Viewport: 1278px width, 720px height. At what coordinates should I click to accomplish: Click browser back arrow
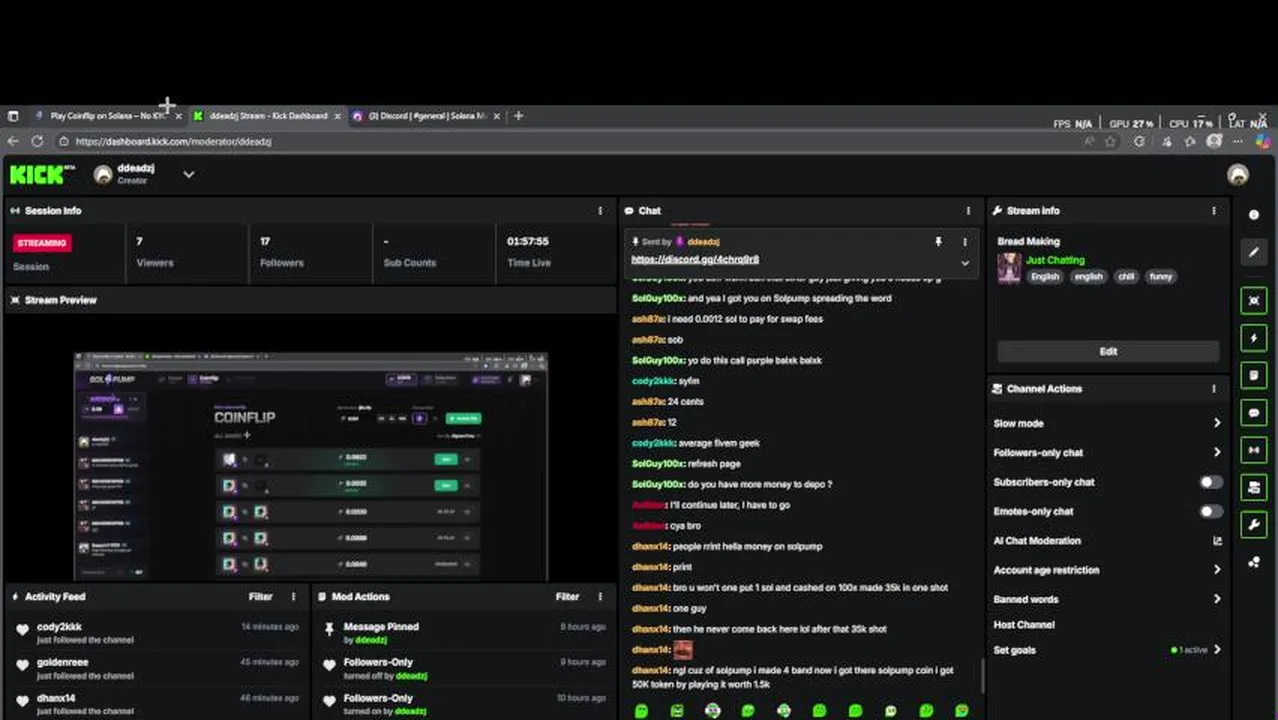[13, 142]
